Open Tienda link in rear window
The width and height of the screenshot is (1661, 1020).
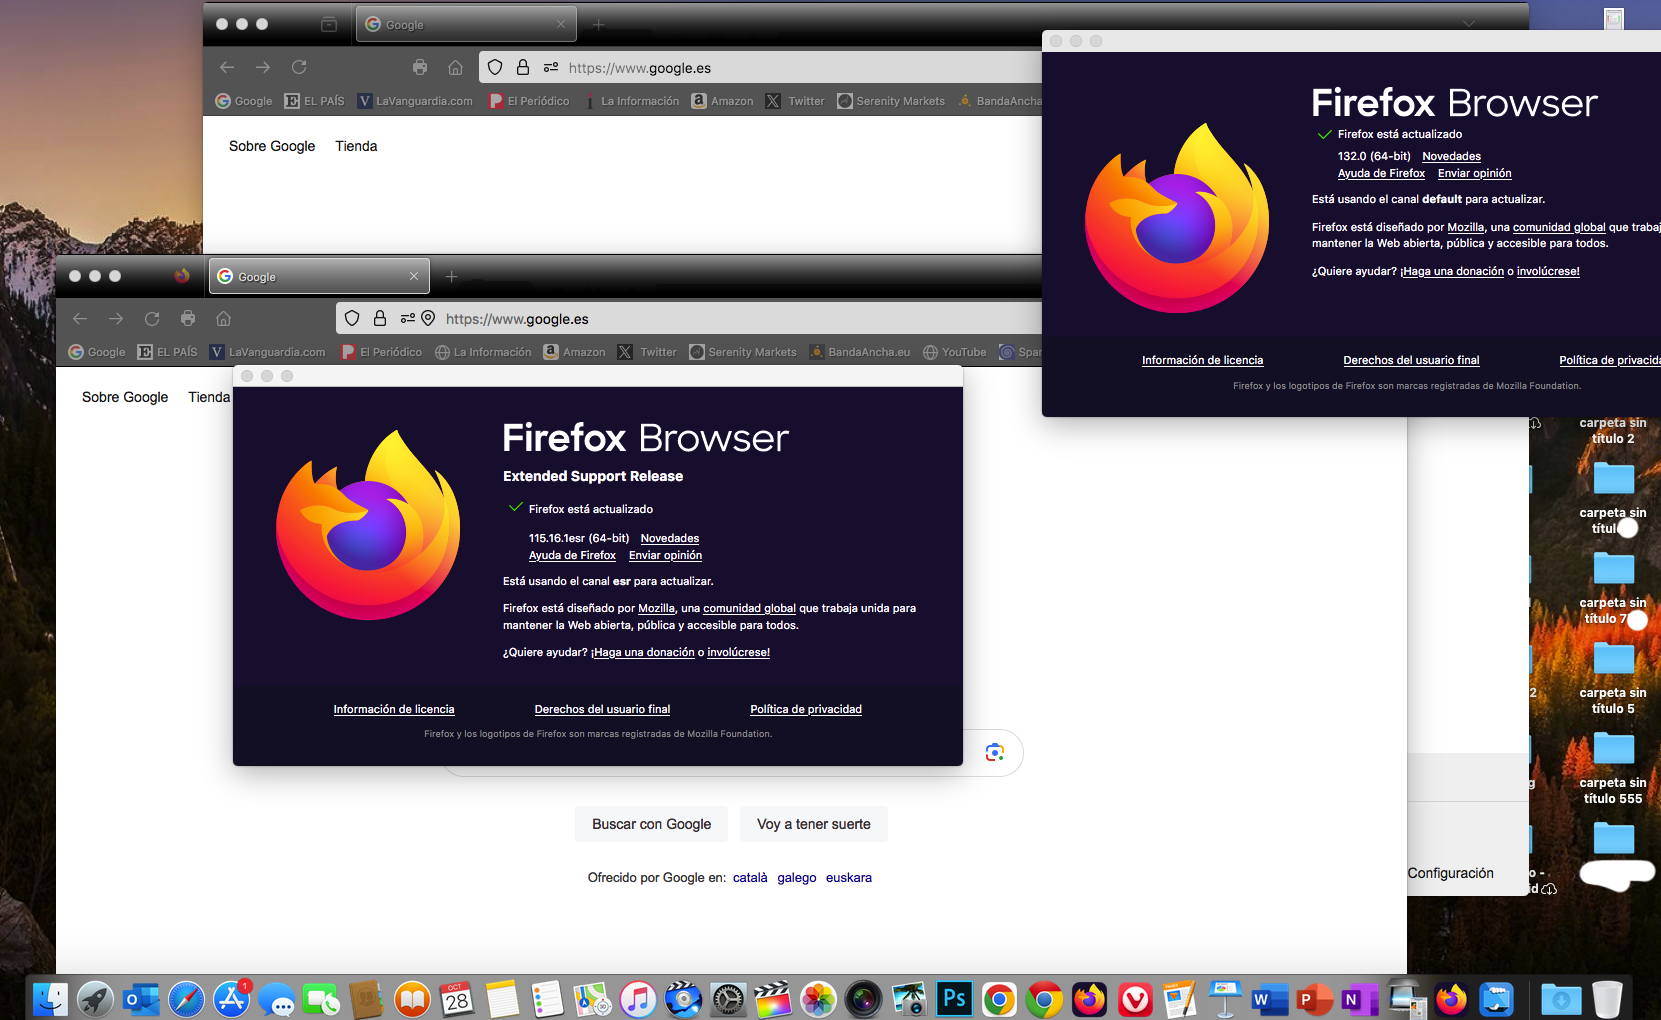[356, 146]
